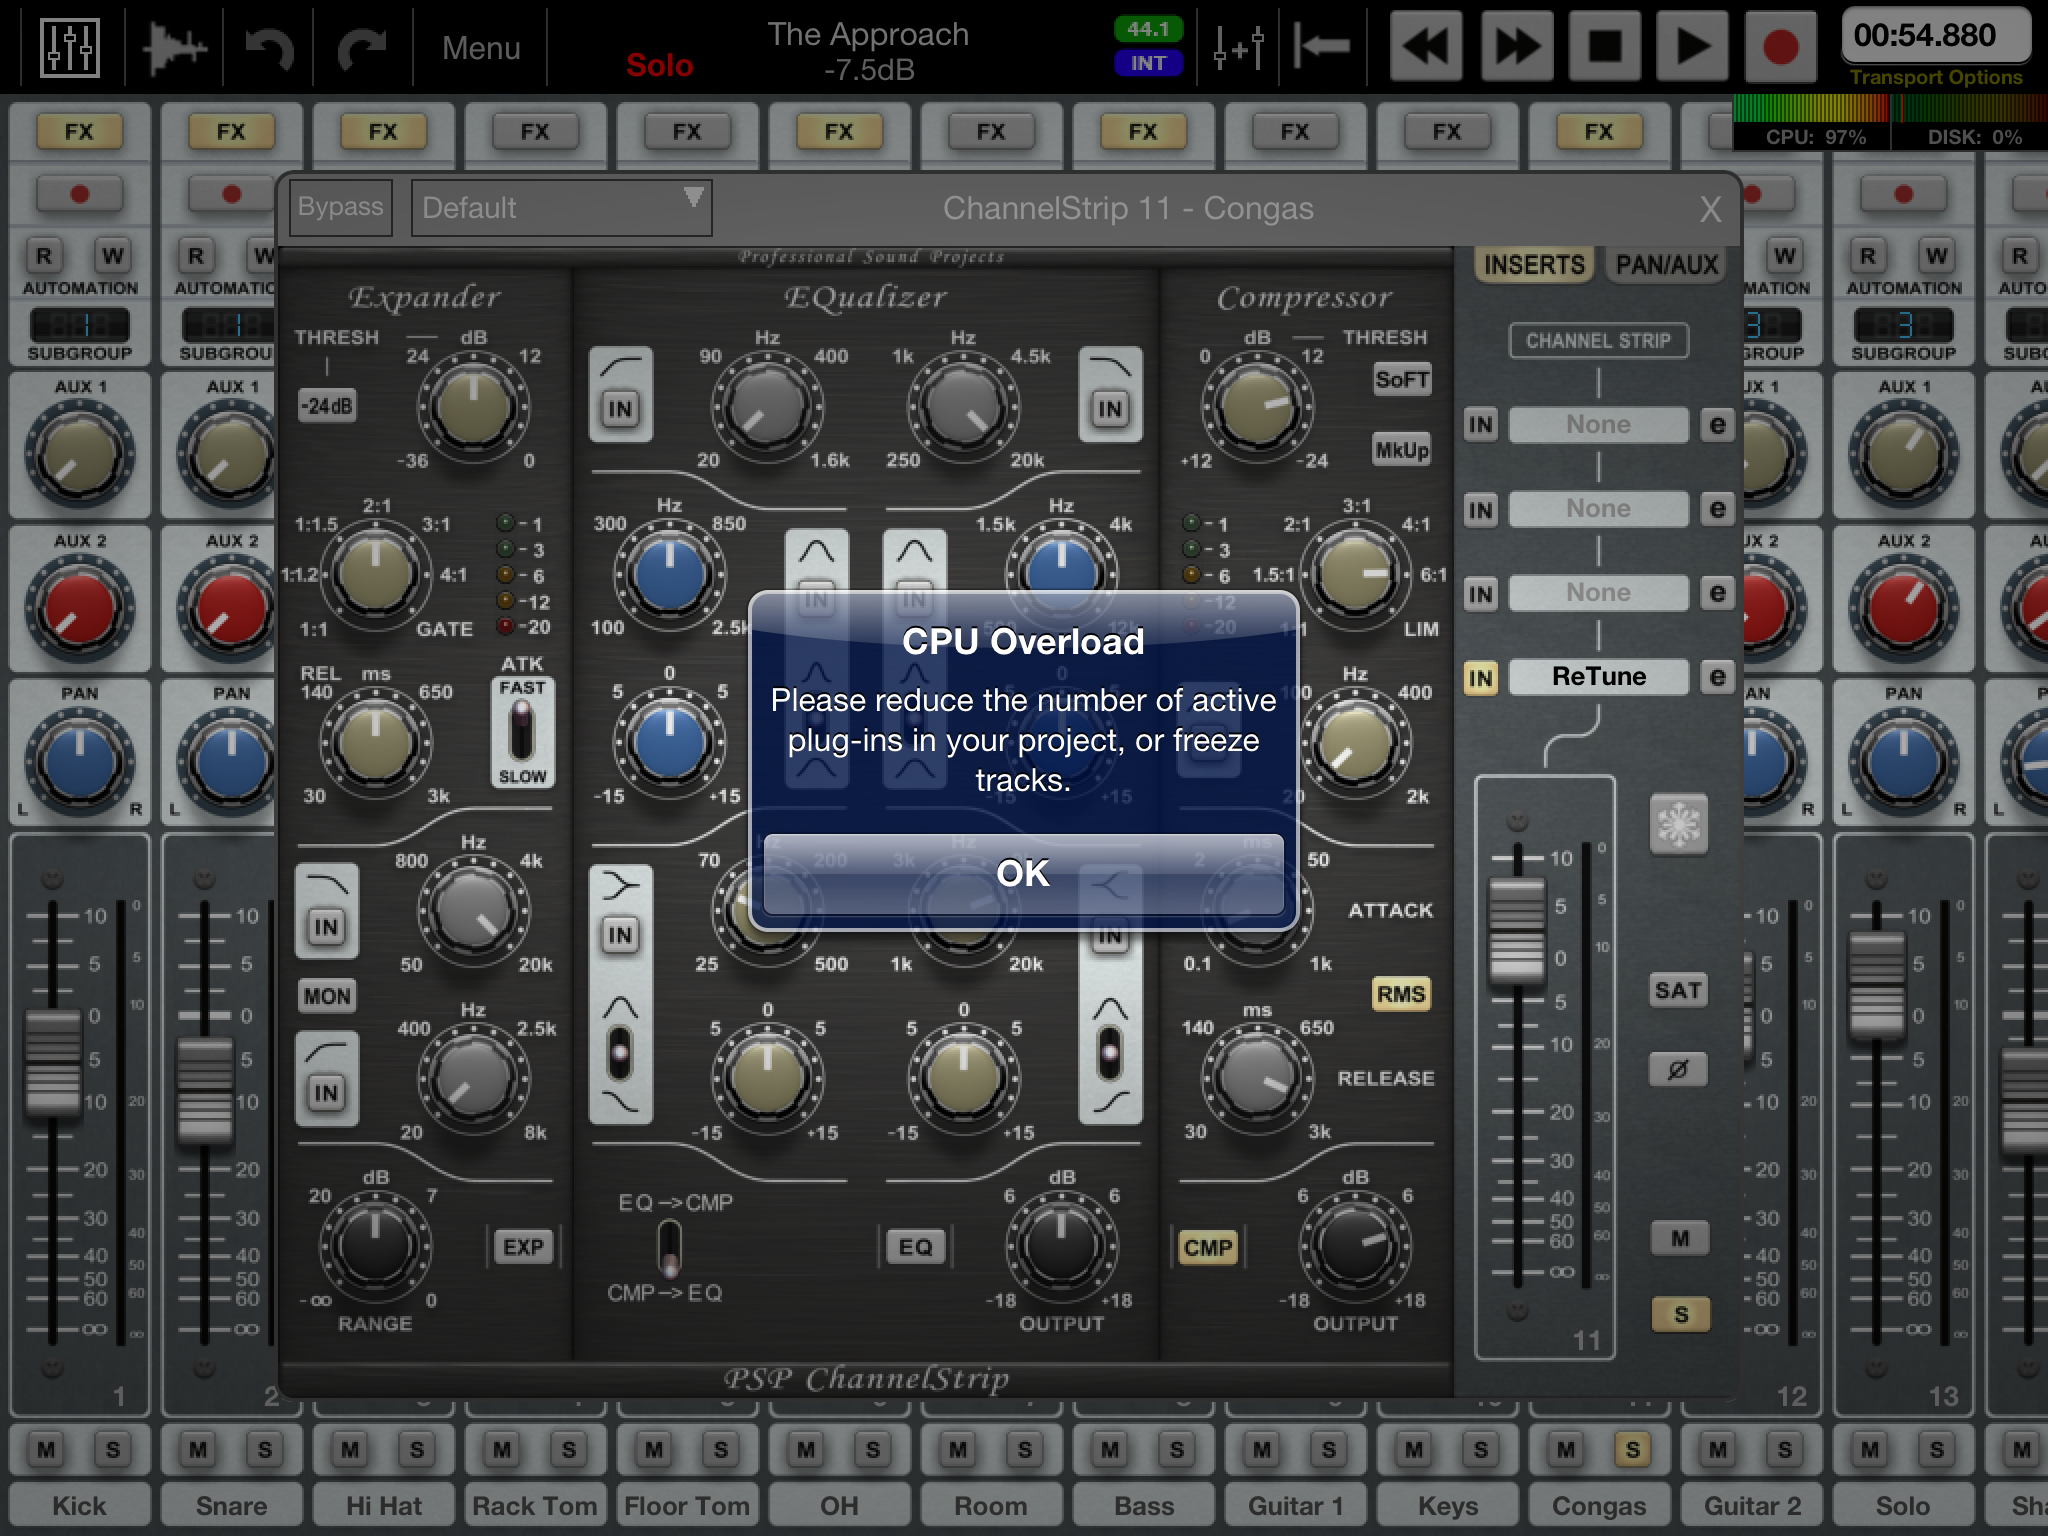The width and height of the screenshot is (2048, 1536).
Task: Toggle compressor MkUp button
Action: tap(1402, 450)
